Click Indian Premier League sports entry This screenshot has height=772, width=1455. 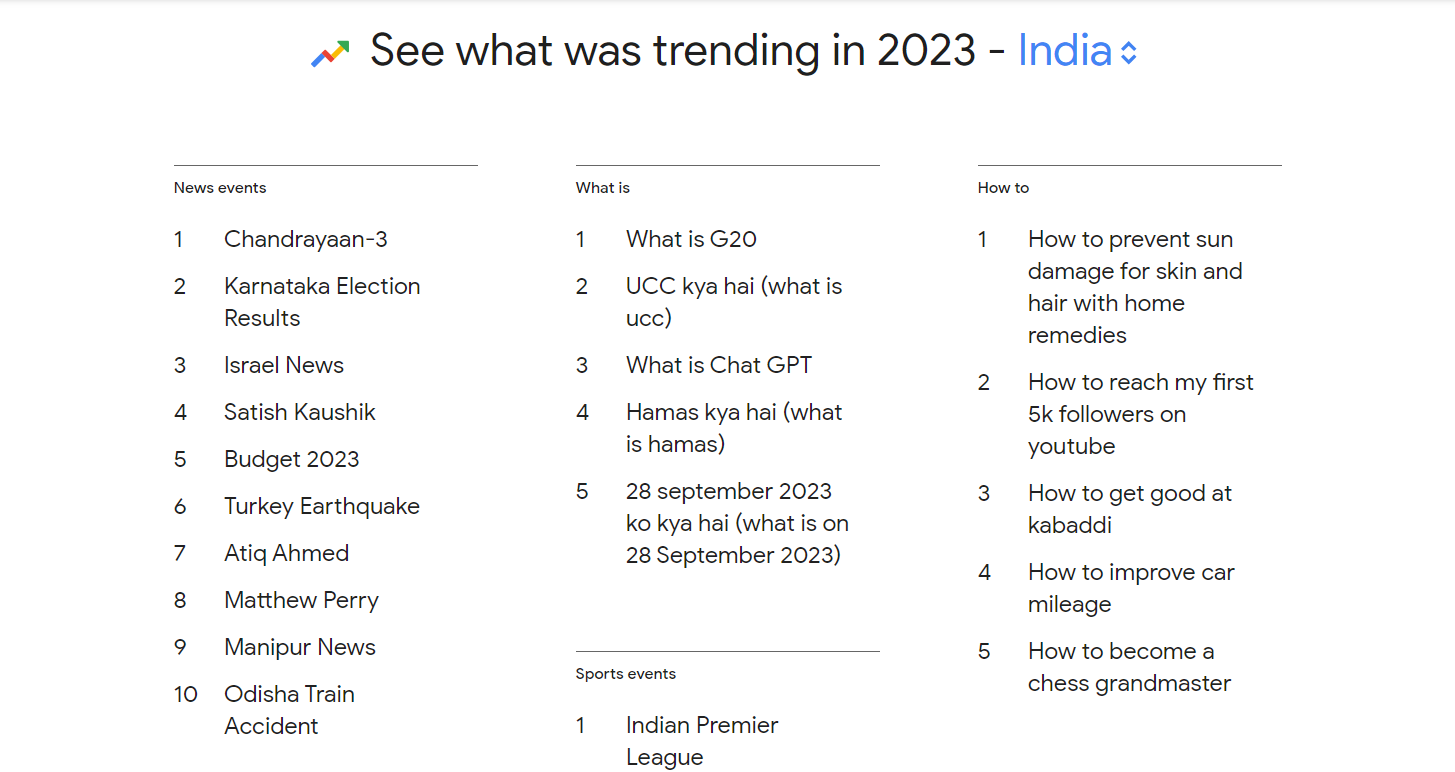coord(701,741)
